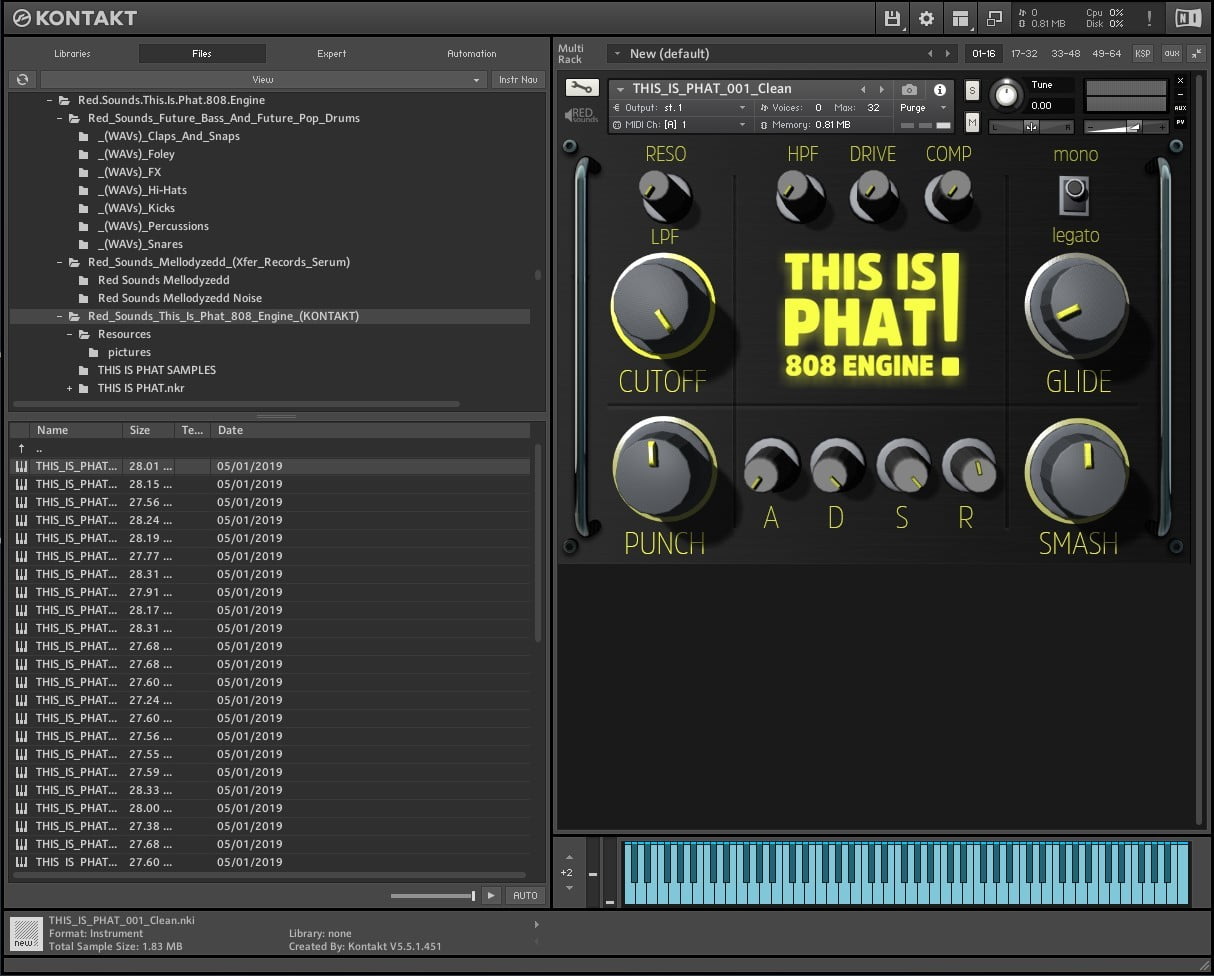Open the workspace layout icon

[x=960, y=18]
